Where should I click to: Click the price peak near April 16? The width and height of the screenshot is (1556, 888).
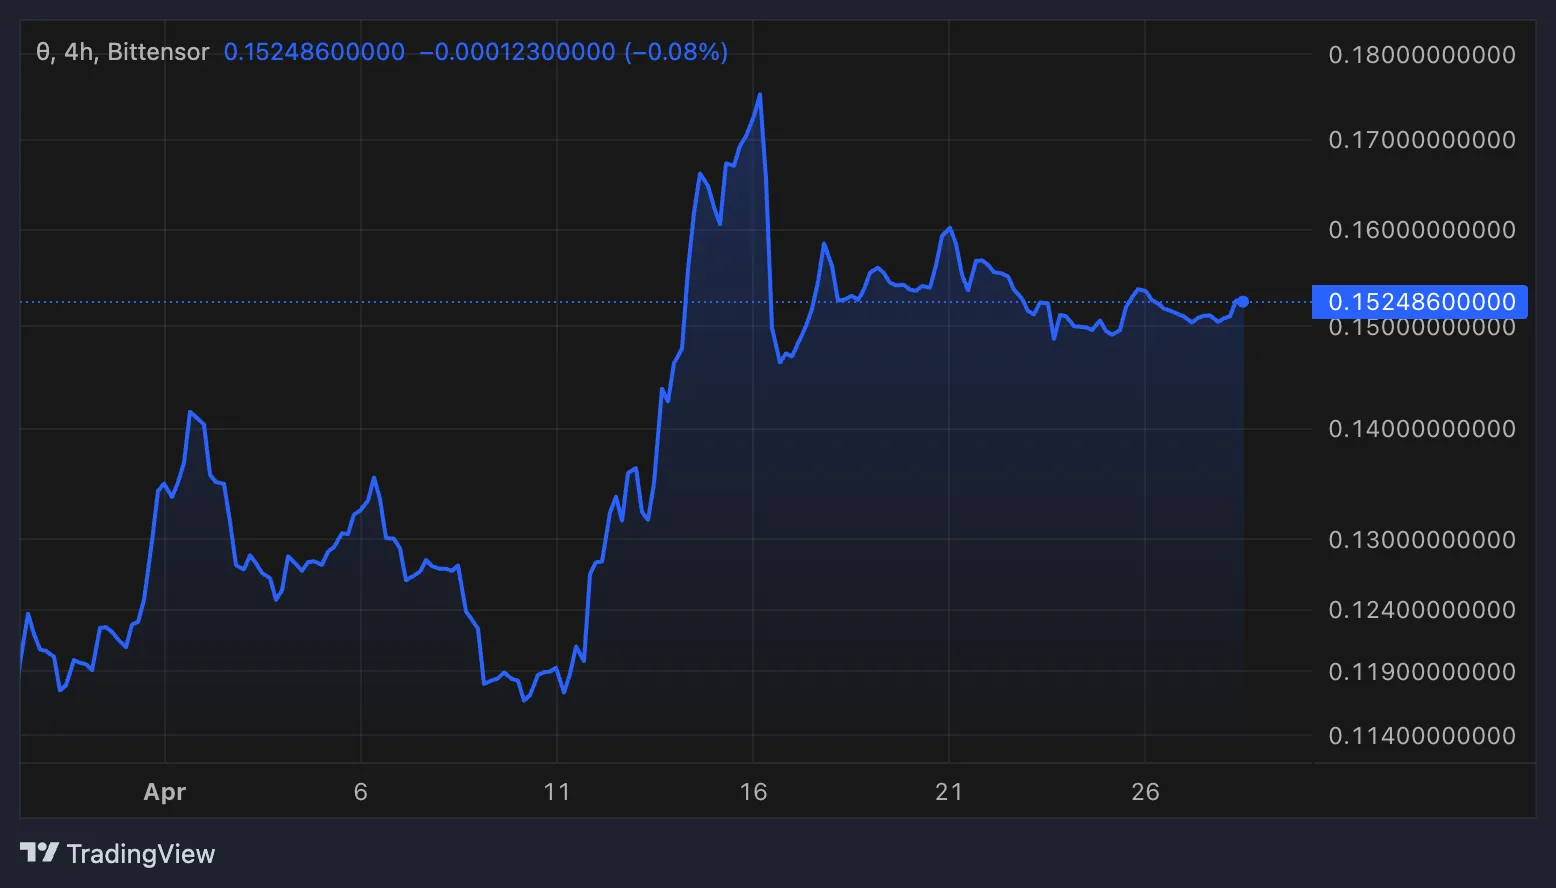760,95
